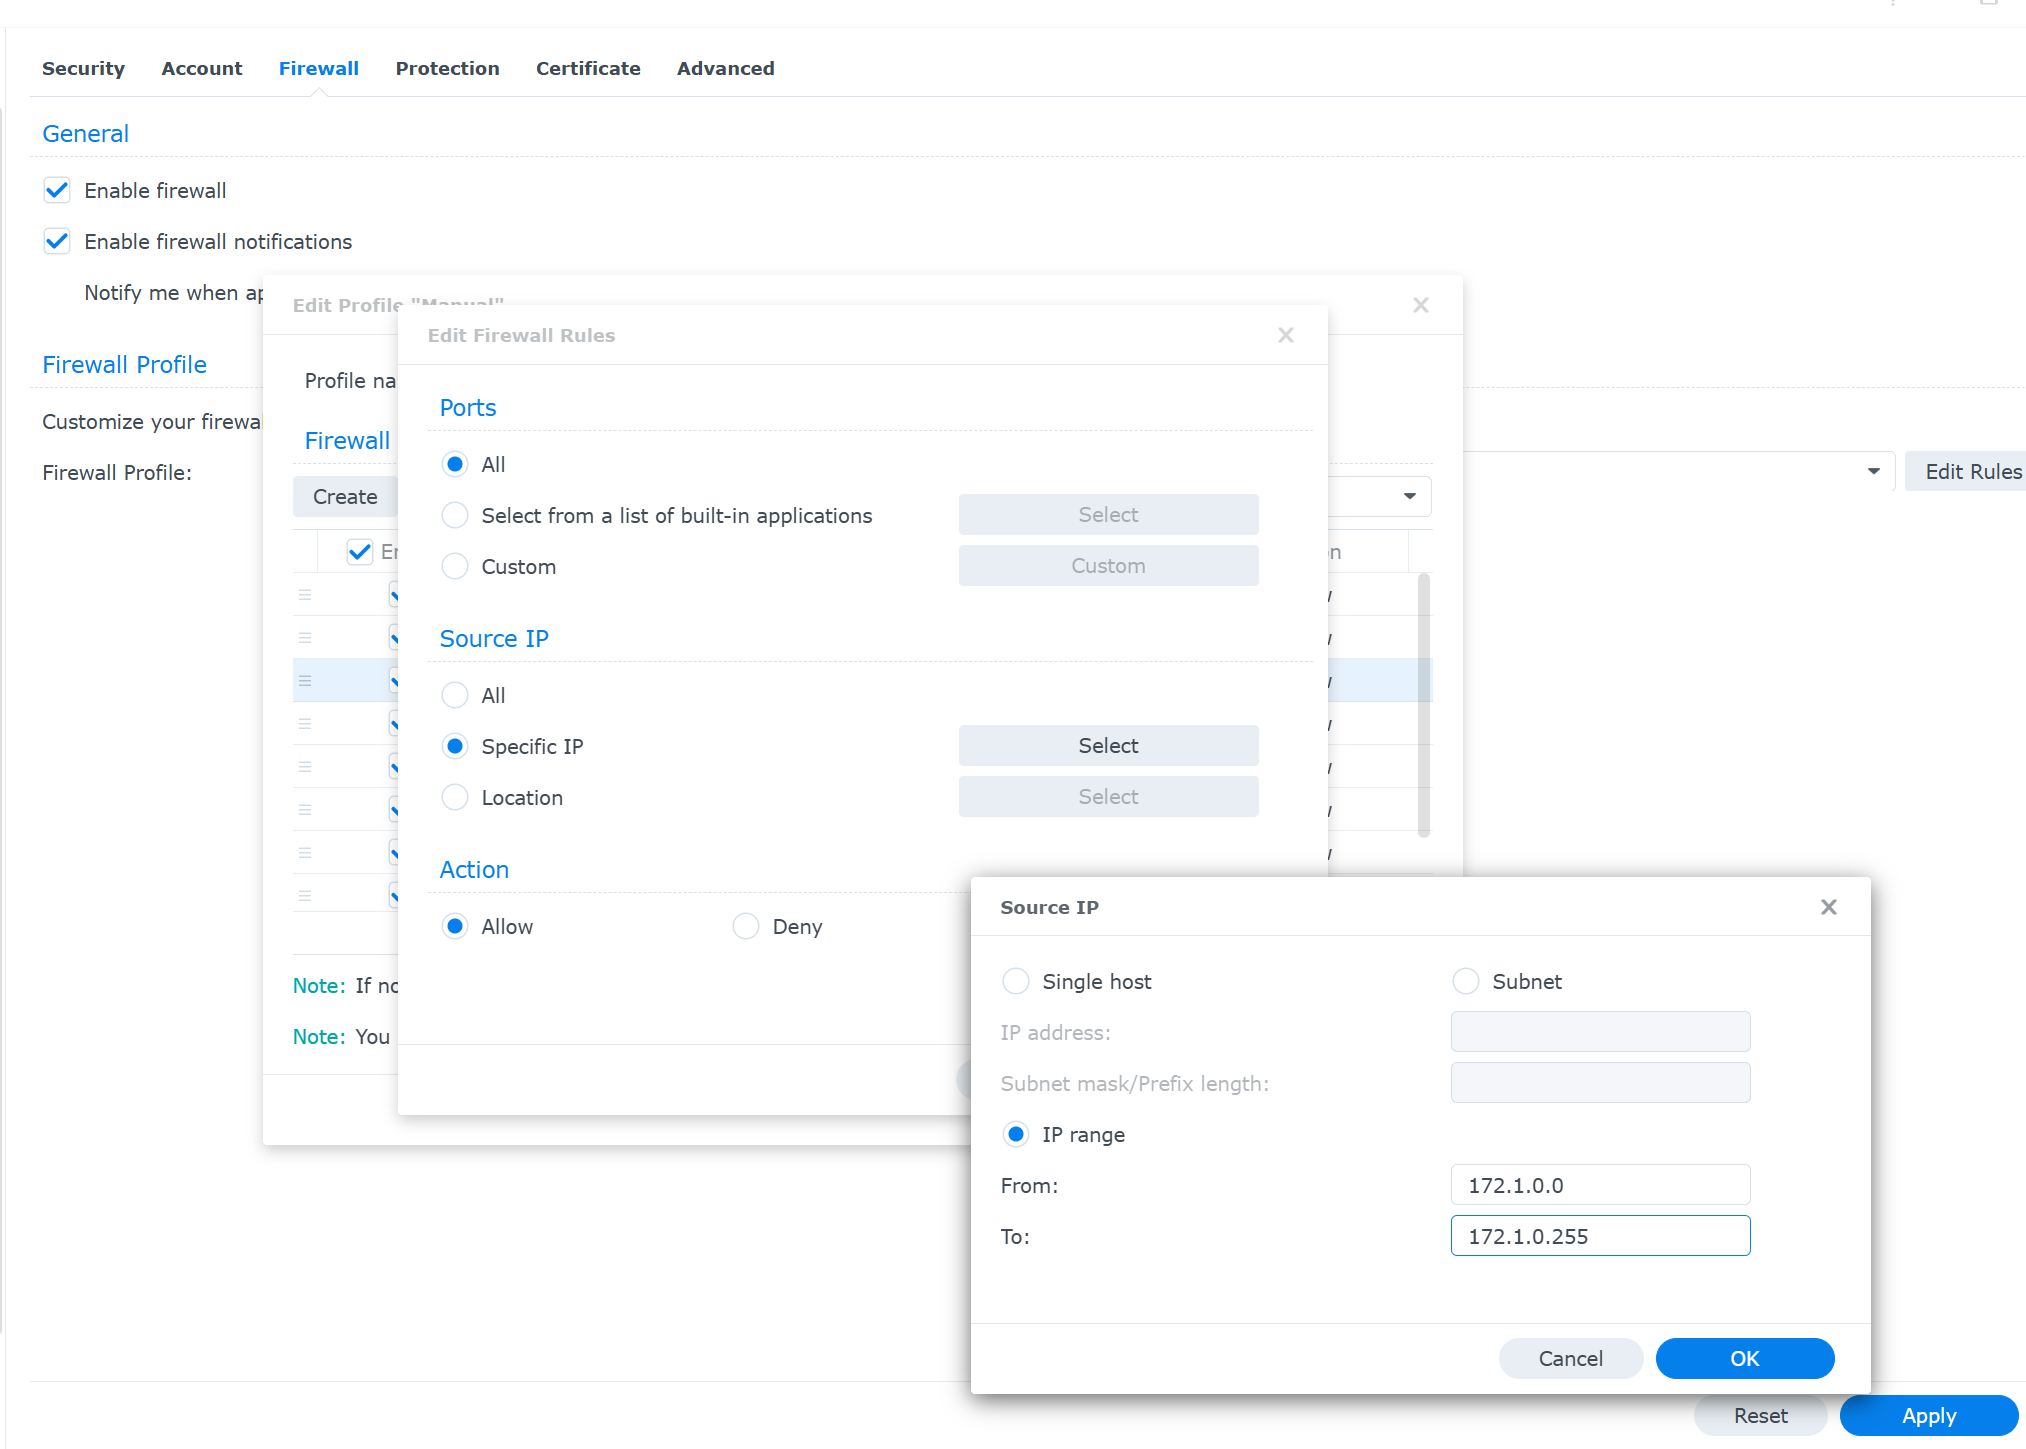Image resolution: width=2026 pixels, height=1449 pixels.
Task: Click drag handle icon of first rule row
Action: coord(305,595)
